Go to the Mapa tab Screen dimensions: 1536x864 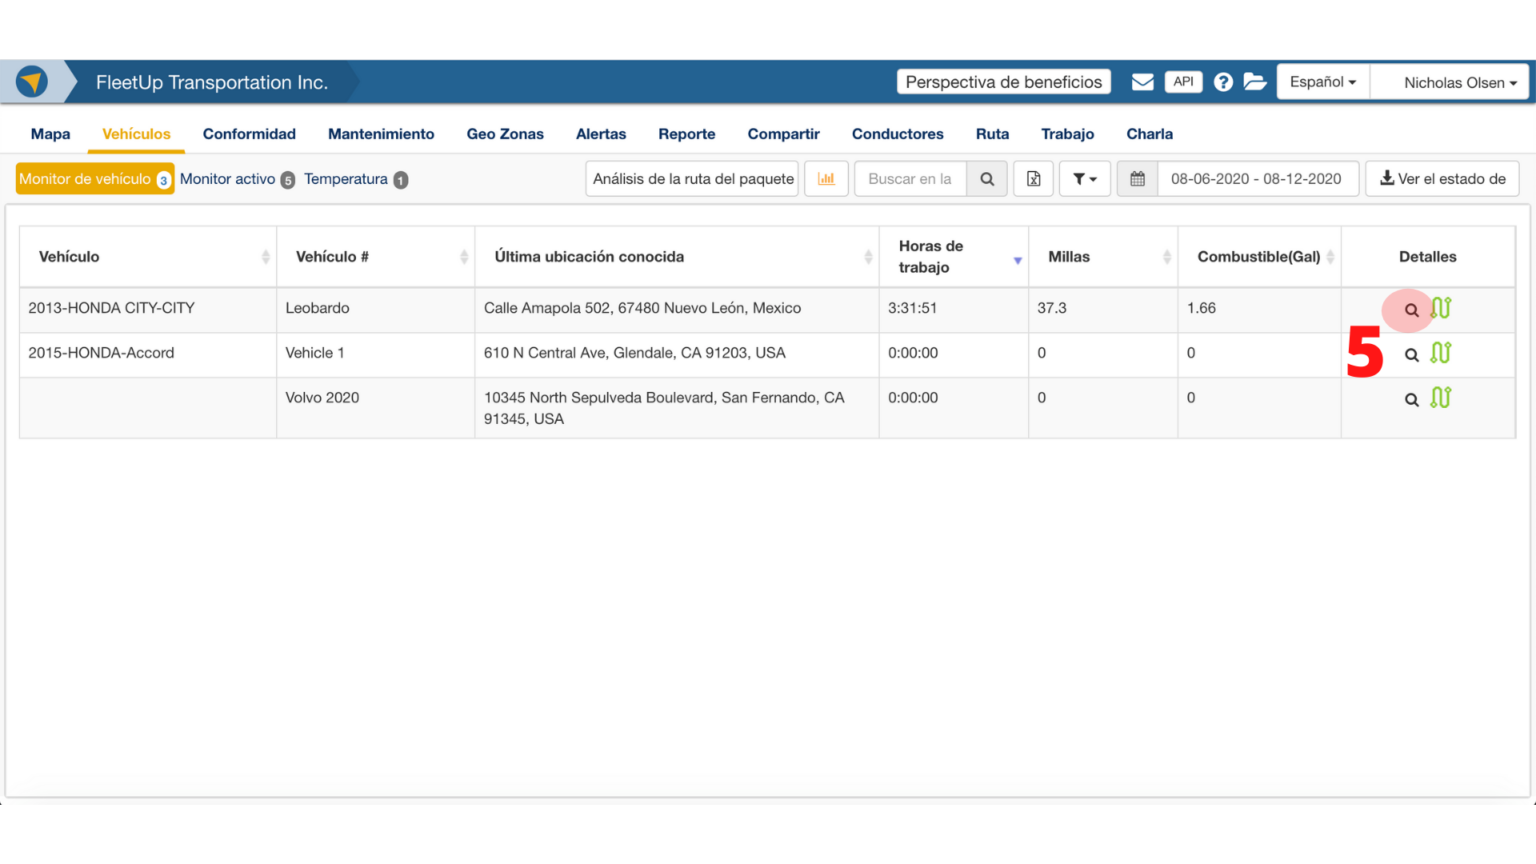click(x=51, y=134)
